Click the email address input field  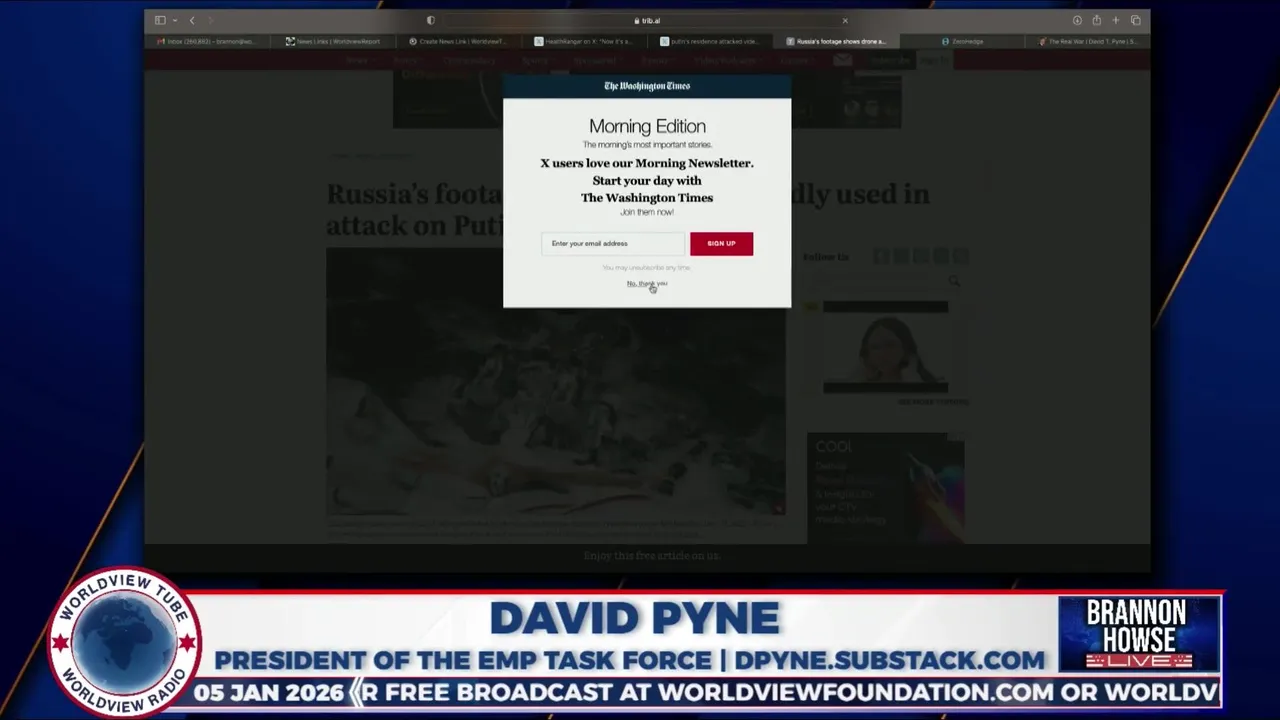point(613,243)
